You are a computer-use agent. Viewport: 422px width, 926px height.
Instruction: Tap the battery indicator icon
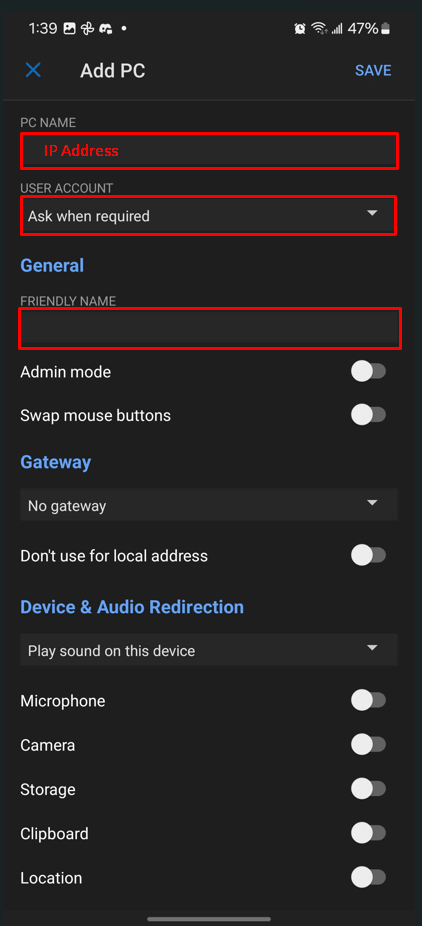tap(385, 28)
